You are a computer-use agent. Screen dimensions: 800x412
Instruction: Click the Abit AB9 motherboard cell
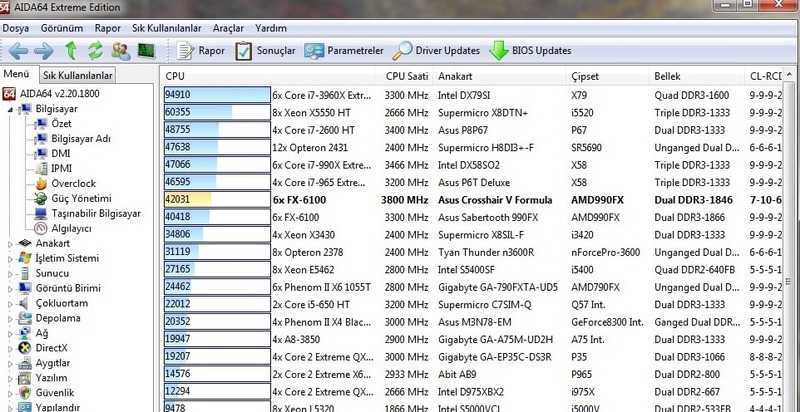point(457,374)
